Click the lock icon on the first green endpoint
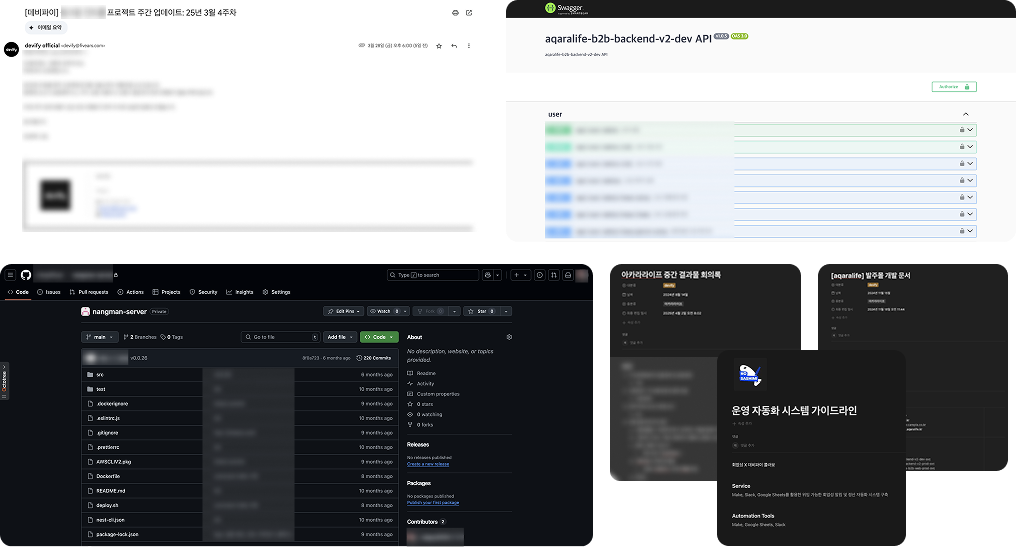The width and height of the screenshot is (1016, 547). coord(962,130)
